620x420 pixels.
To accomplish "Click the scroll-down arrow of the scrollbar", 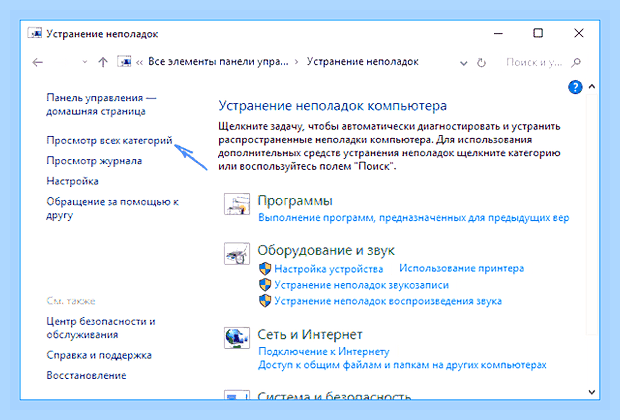I will point(592,392).
